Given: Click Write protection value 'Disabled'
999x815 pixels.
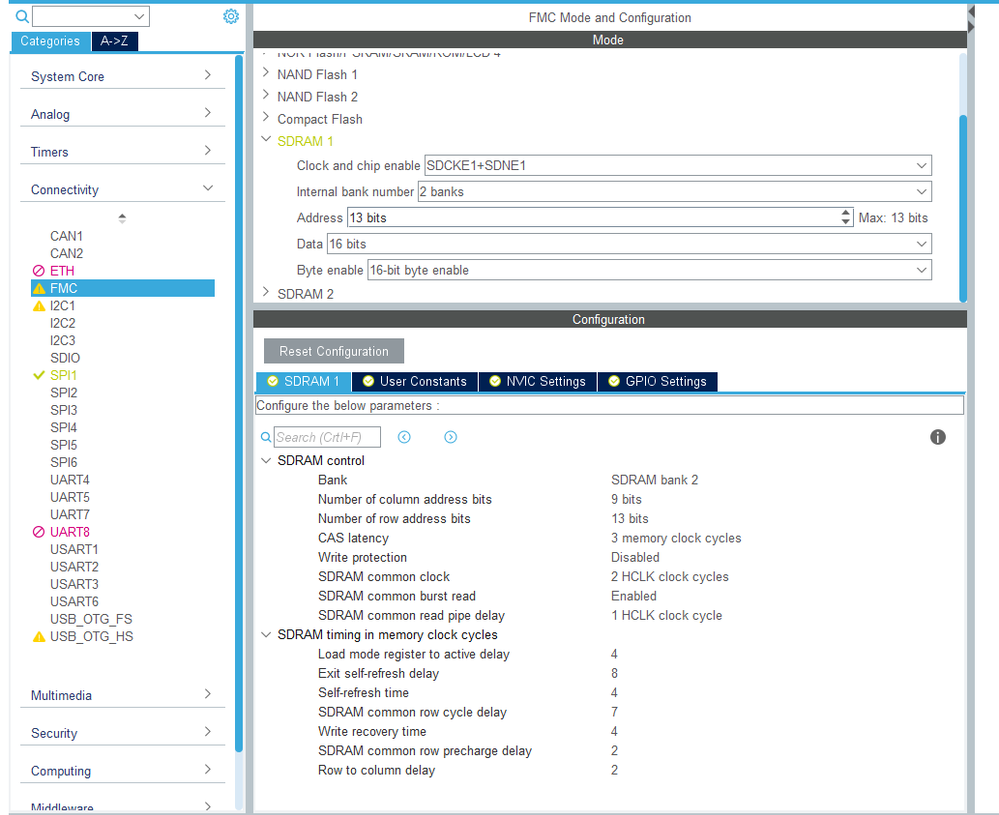Looking at the screenshot, I should (x=635, y=558).
